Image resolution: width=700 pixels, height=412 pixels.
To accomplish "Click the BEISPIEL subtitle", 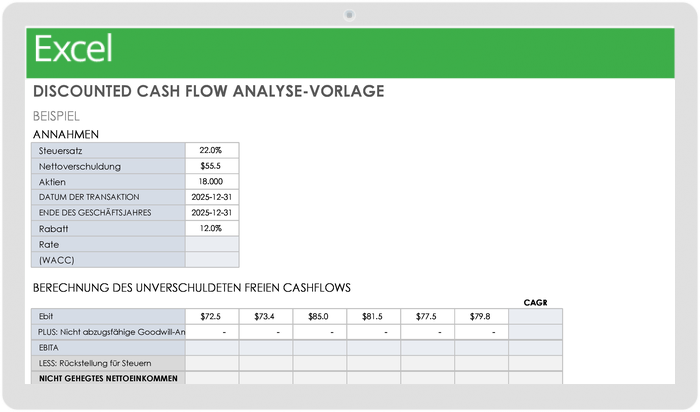I will [x=56, y=116].
